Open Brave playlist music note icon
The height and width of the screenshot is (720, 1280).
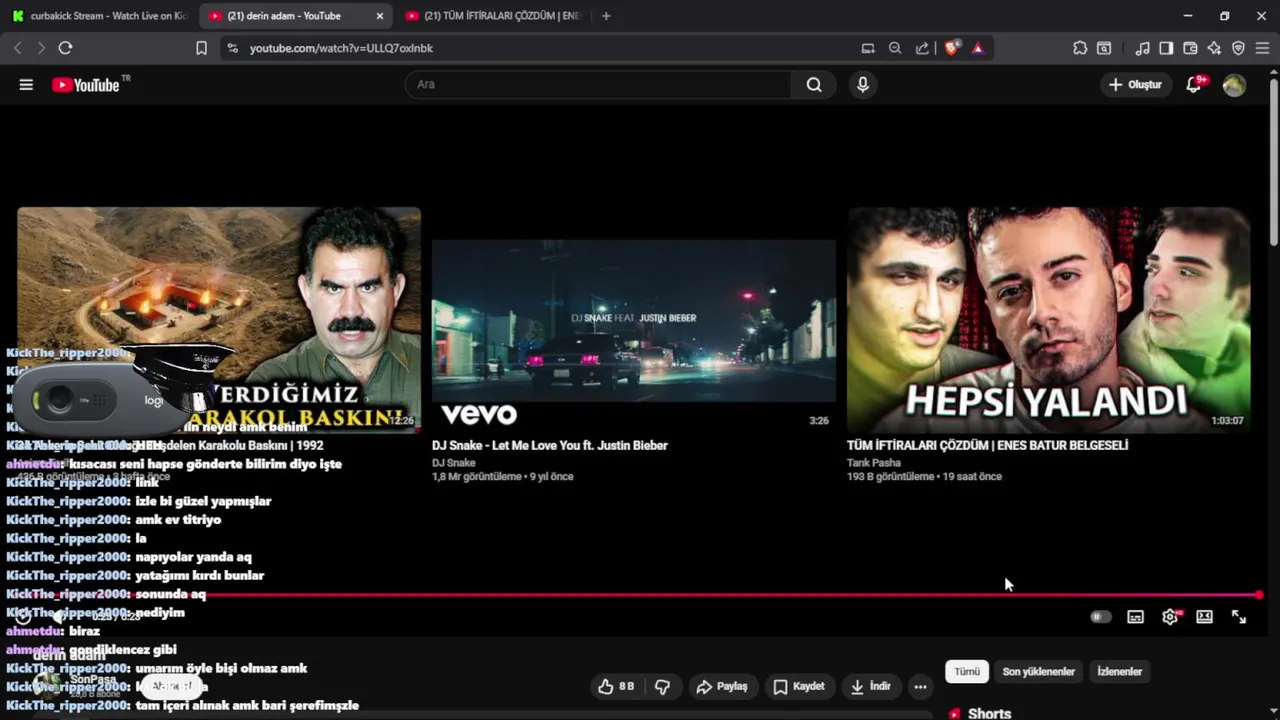coord(1142,48)
